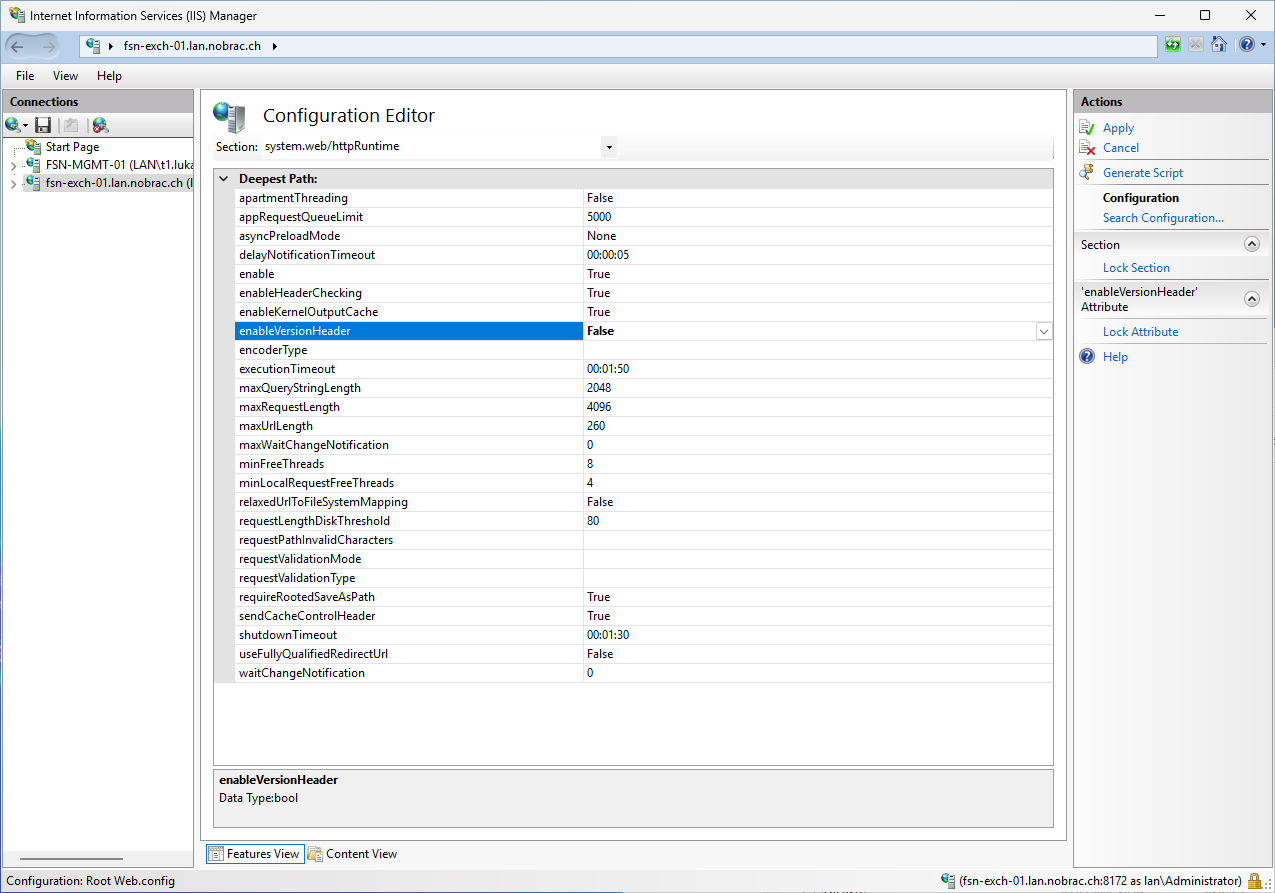Click the Apply link
Screen dimensions: 1275x893
[x=1118, y=128]
